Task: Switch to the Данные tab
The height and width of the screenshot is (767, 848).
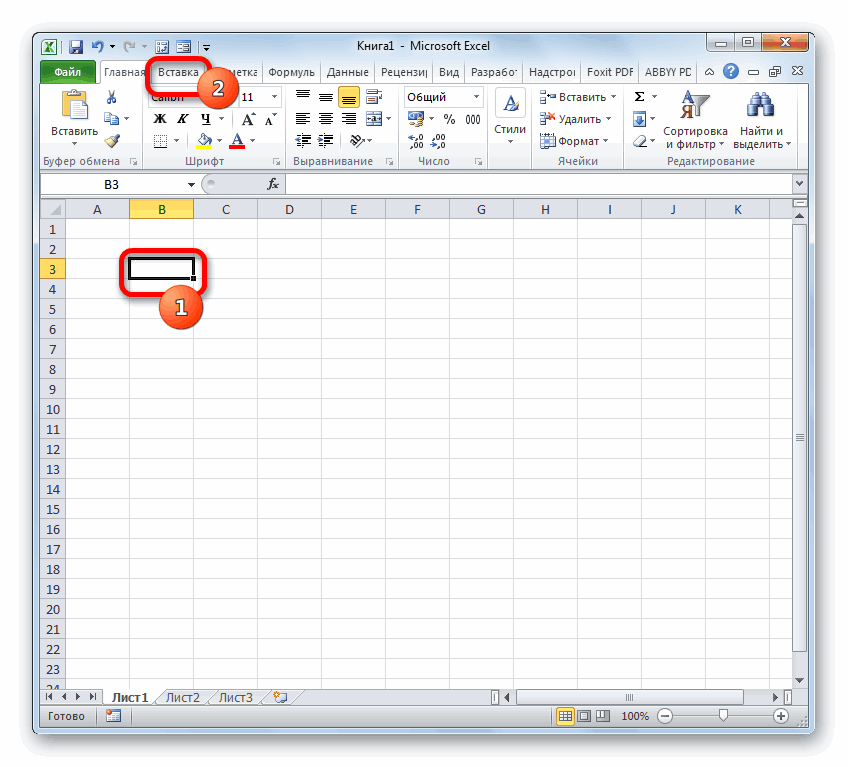Action: click(x=347, y=72)
